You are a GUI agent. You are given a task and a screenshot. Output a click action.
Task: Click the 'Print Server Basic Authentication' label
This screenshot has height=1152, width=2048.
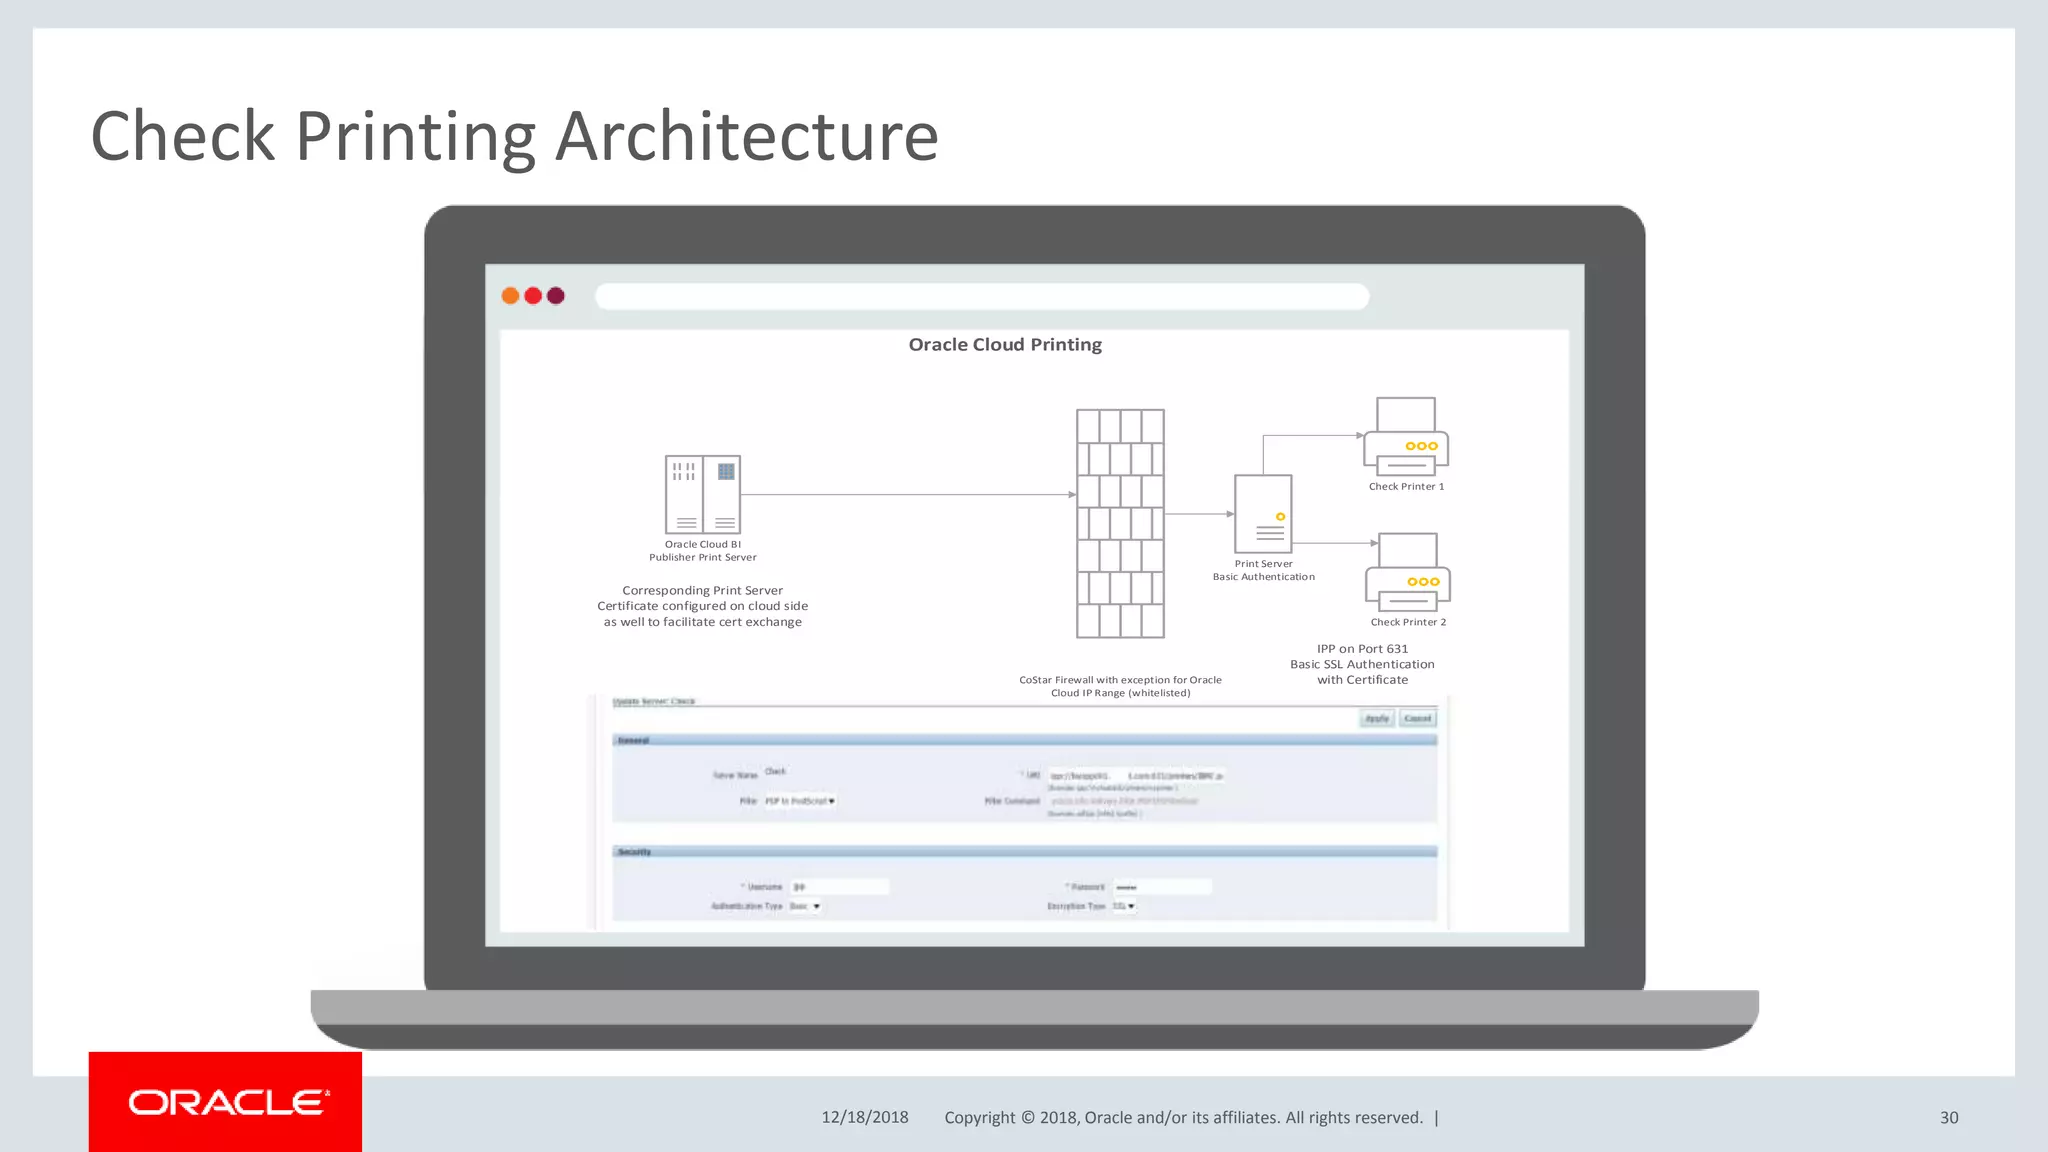[1264, 570]
